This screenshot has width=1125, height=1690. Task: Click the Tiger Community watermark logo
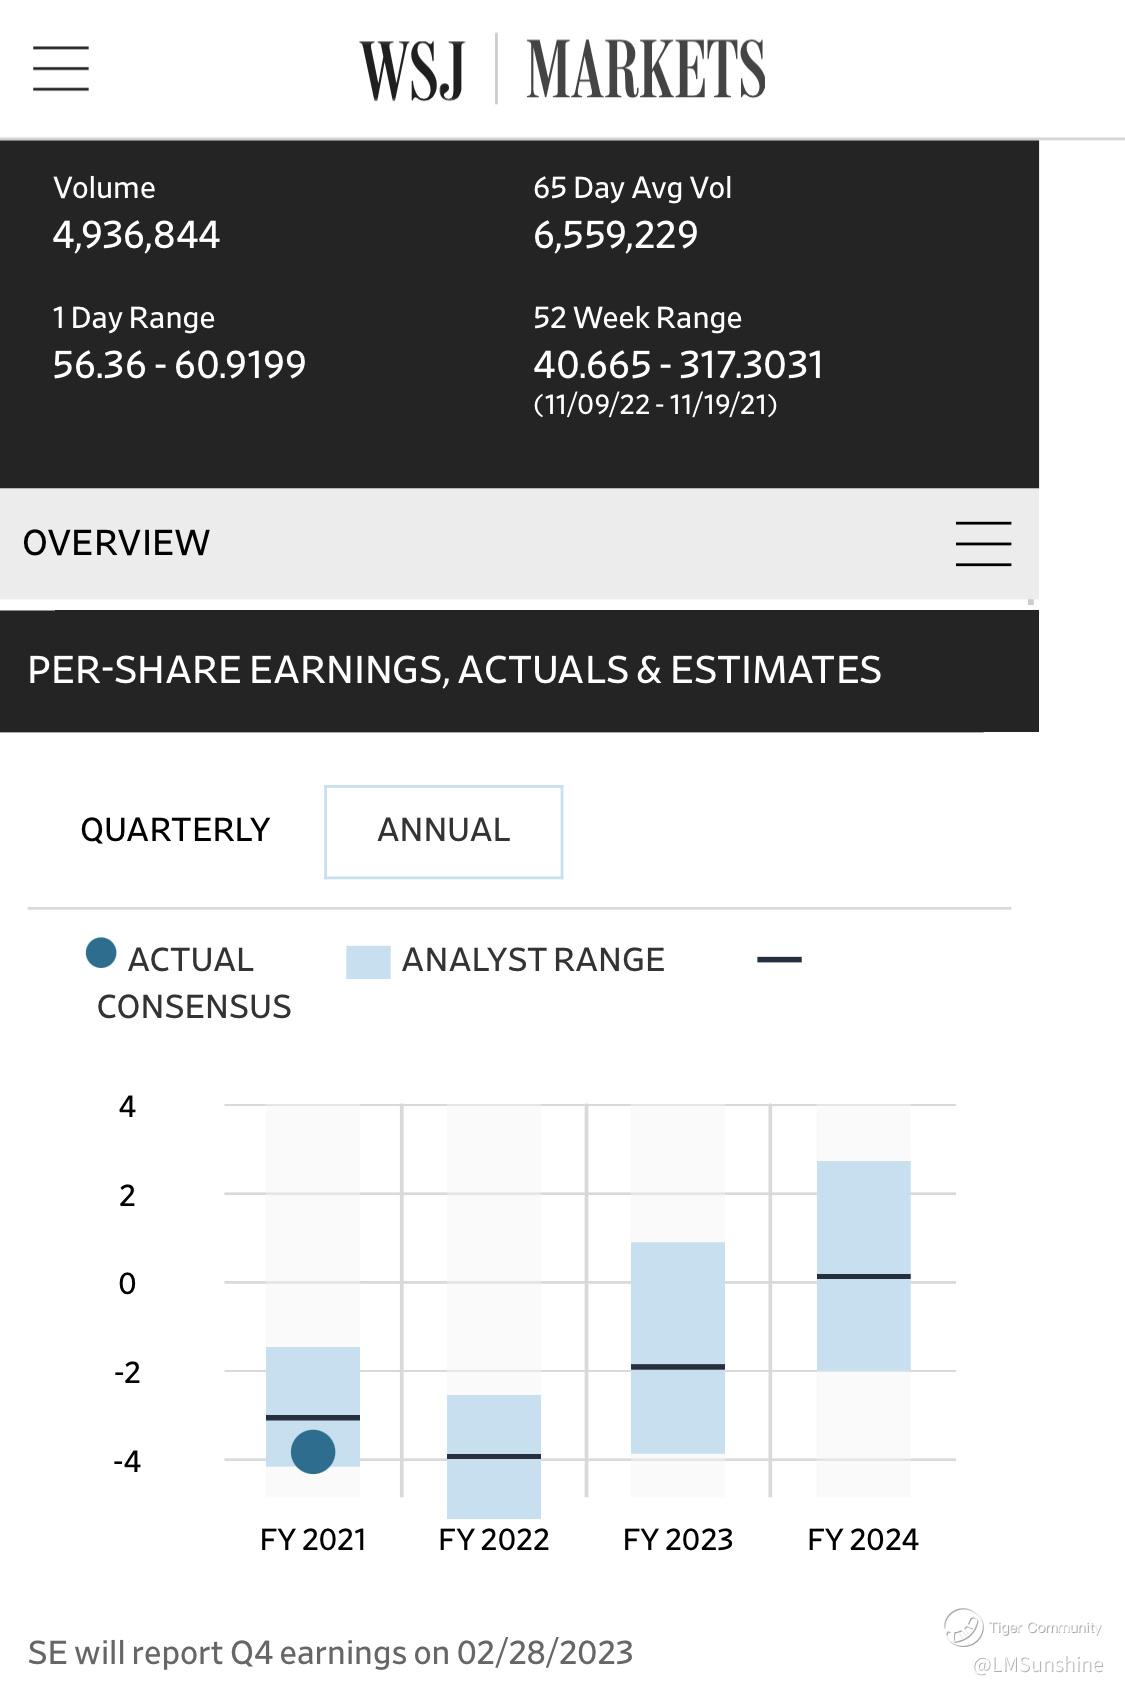(963, 1627)
